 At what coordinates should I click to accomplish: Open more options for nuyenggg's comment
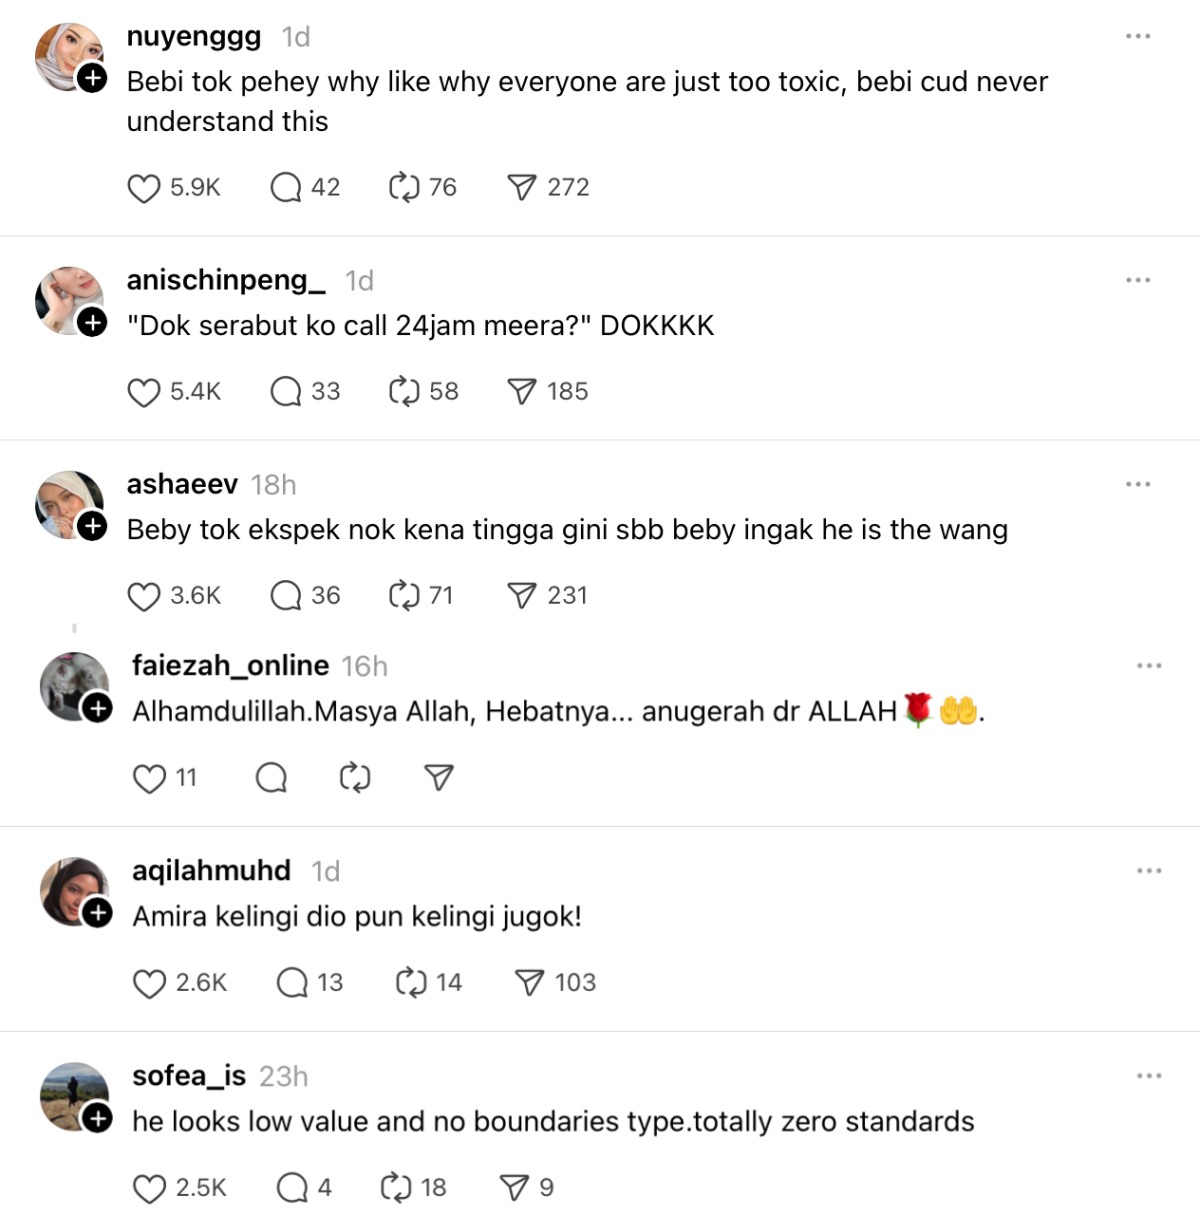[1138, 36]
